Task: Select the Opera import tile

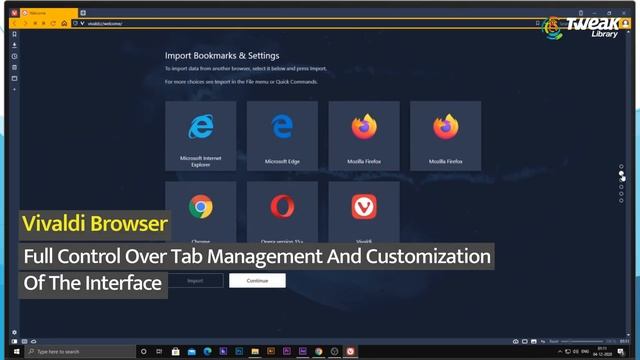Action: pos(282,212)
